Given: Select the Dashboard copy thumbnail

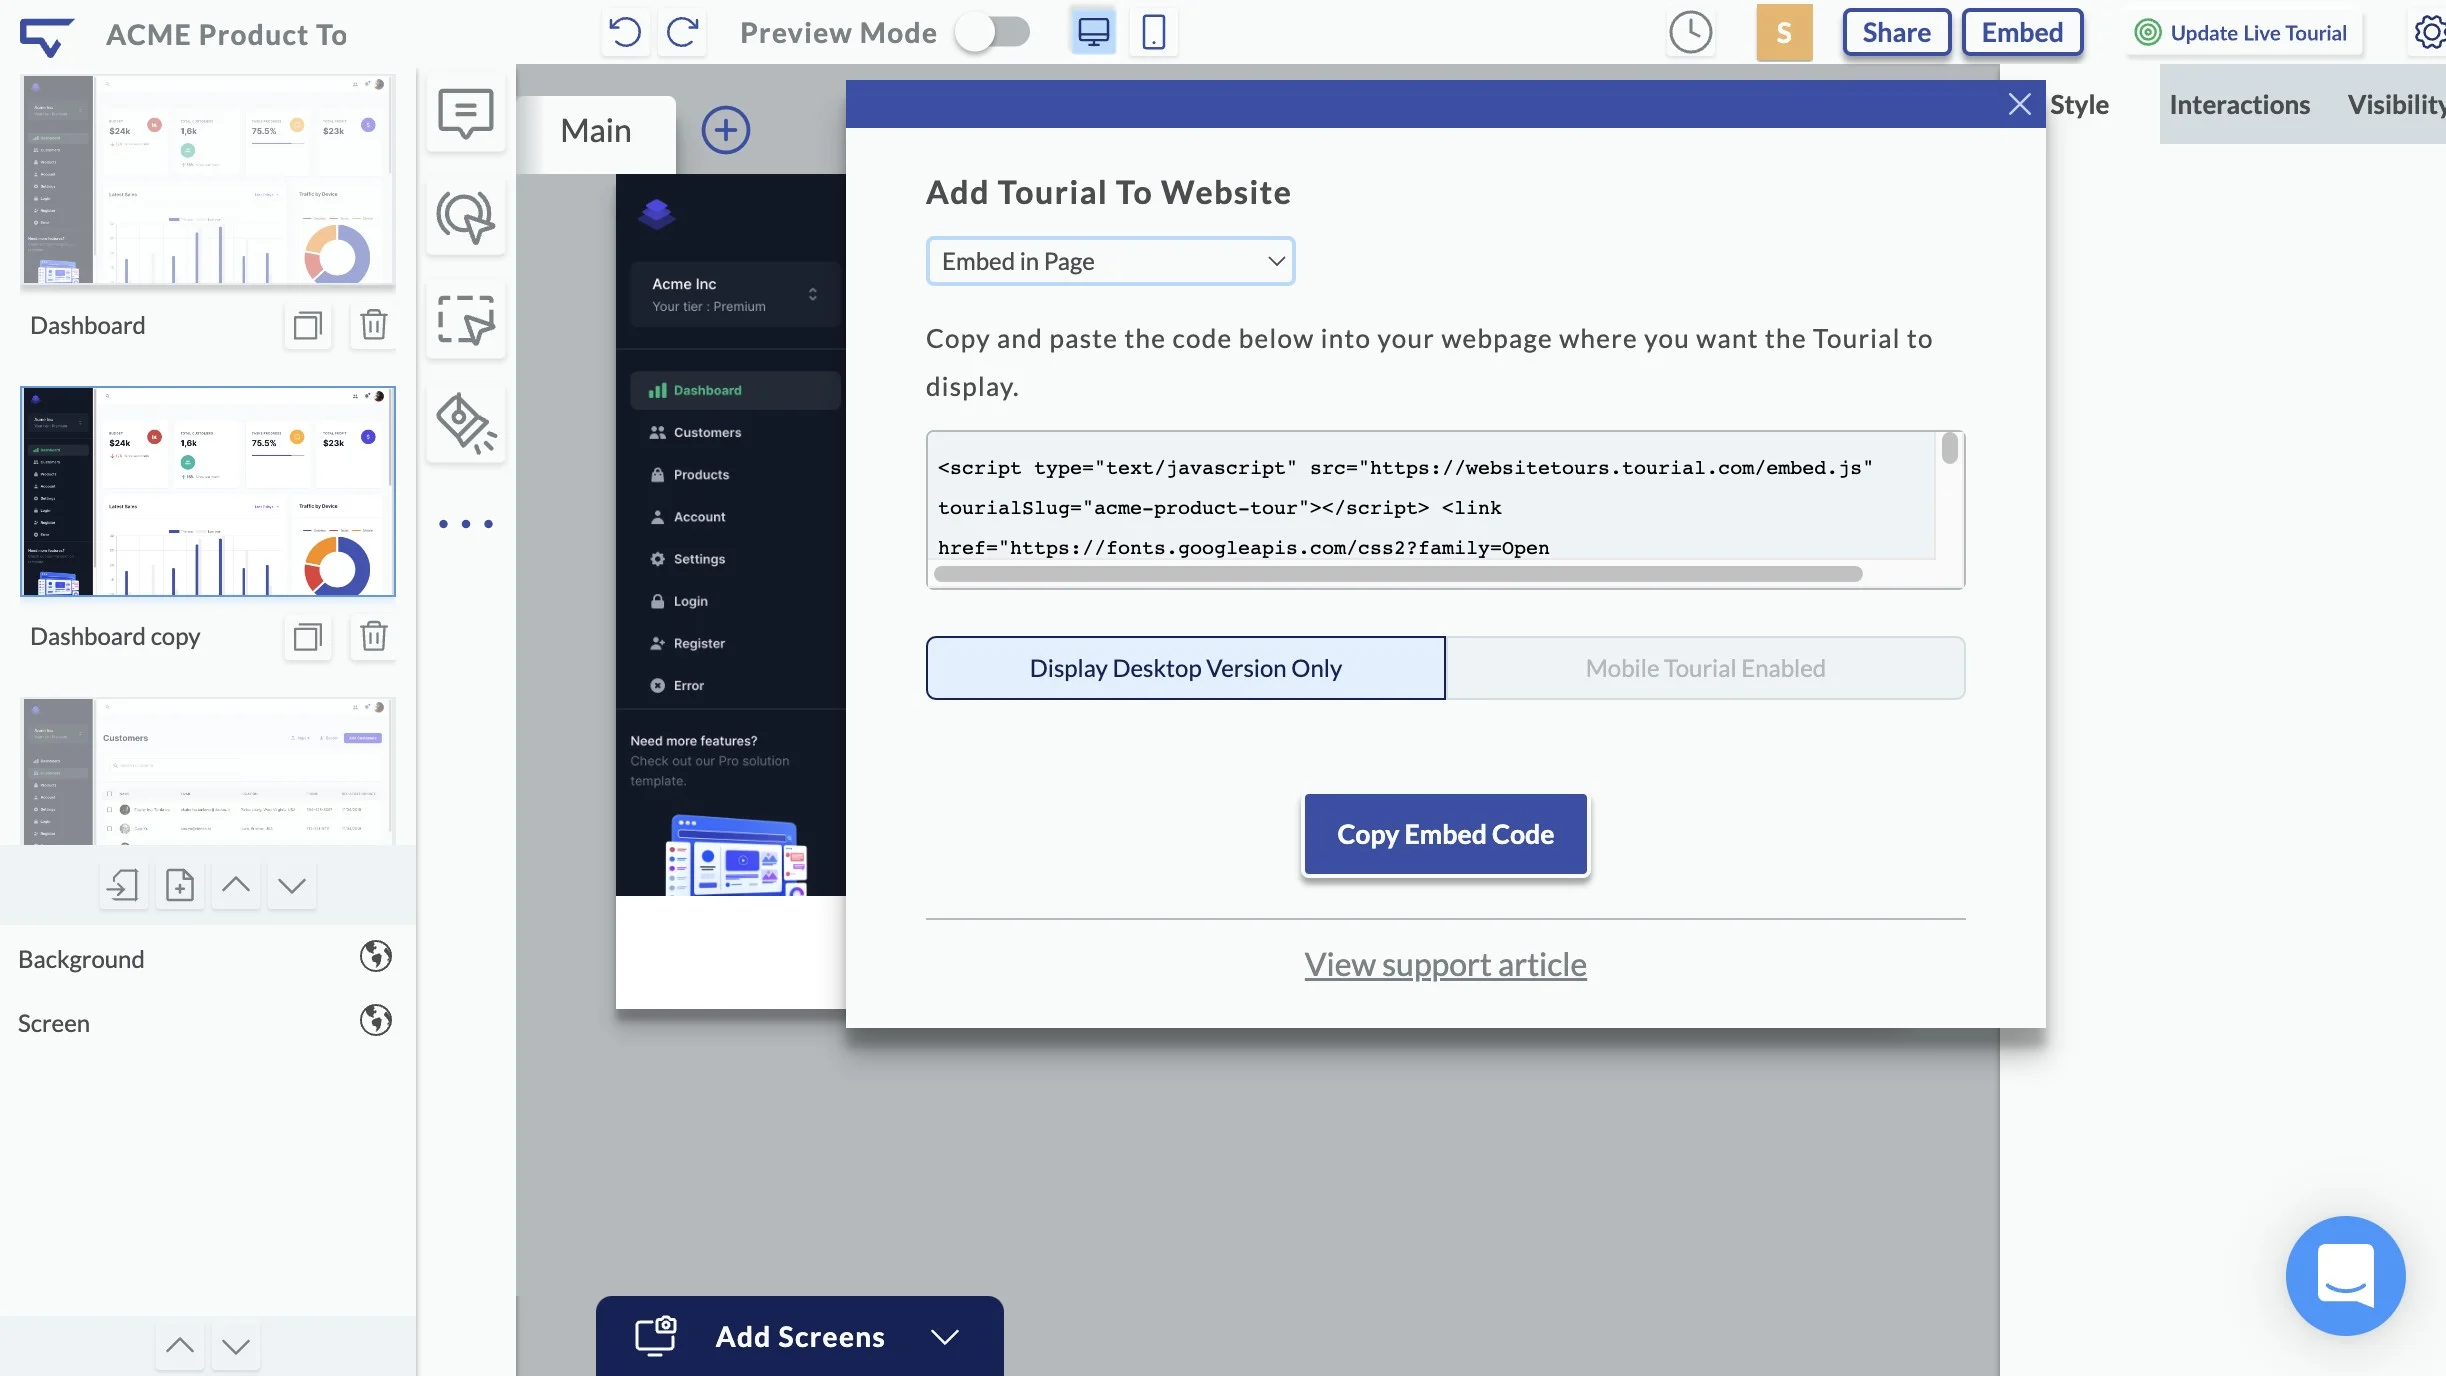Looking at the screenshot, I should point(208,491).
